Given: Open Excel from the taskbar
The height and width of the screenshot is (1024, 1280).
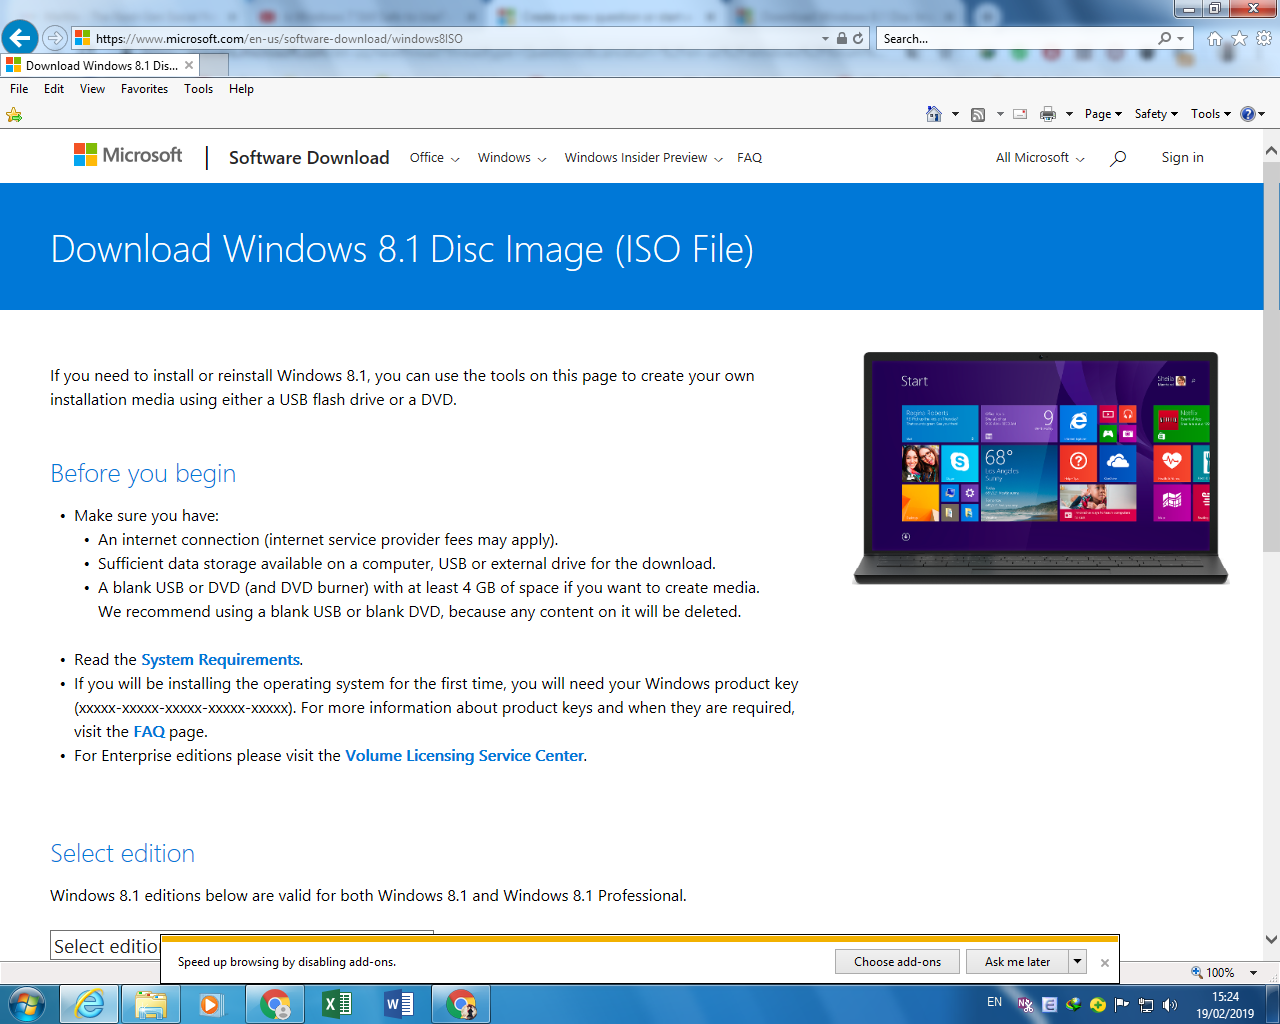Looking at the screenshot, I should point(337,1004).
